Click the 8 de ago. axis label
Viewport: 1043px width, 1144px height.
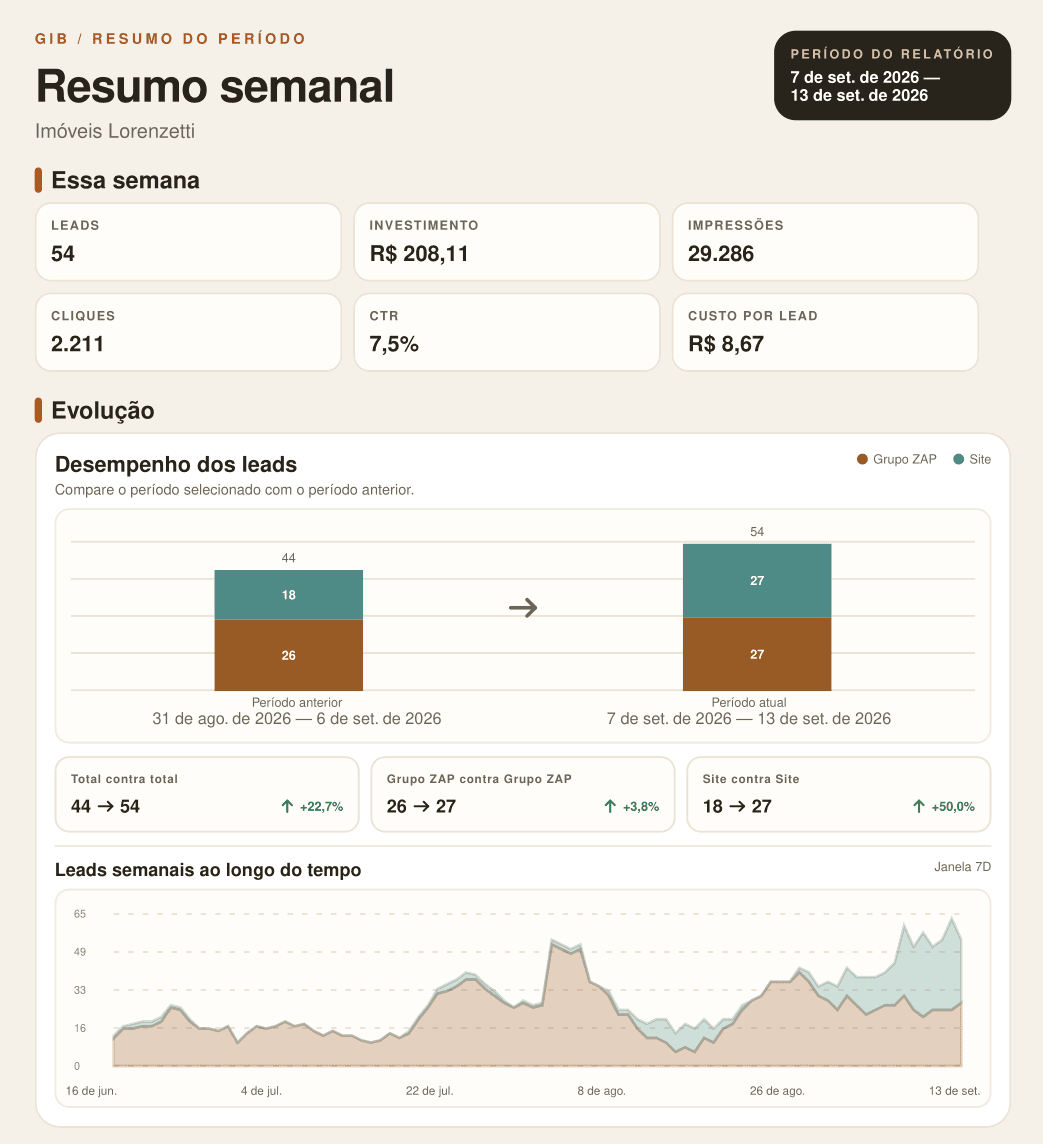pos(602,1091)
